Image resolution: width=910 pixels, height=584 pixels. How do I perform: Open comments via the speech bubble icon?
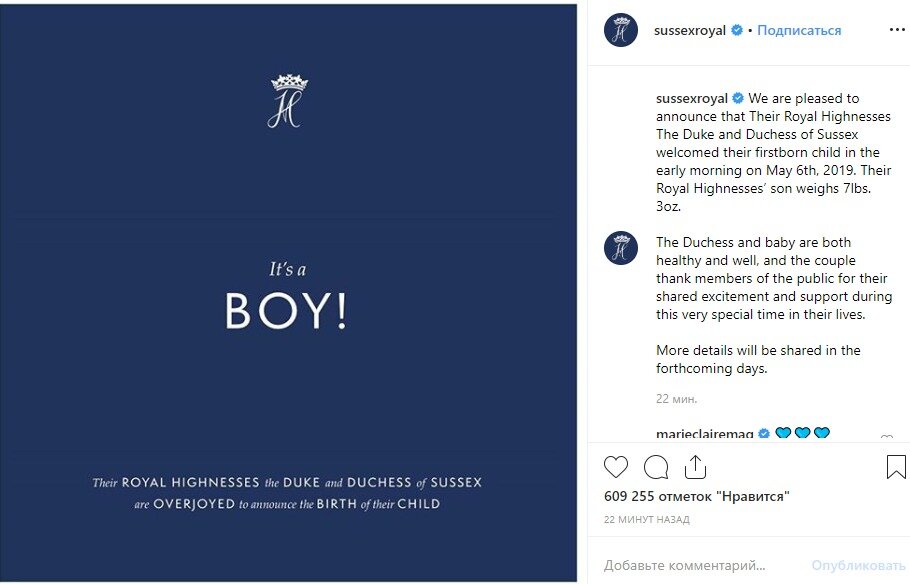tap(656, 467)
